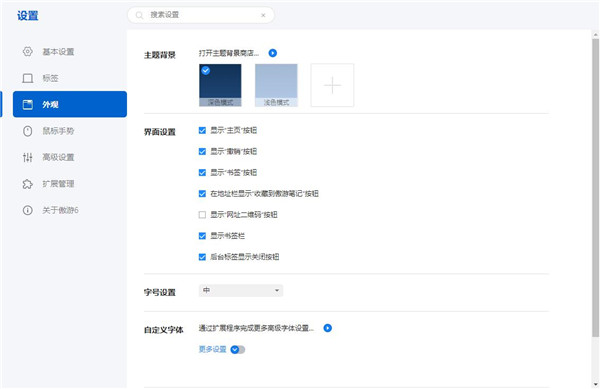Viewport: 600px width, 389px height.
Task: Click the tab icon beside 标签
Action: [28, 78]
